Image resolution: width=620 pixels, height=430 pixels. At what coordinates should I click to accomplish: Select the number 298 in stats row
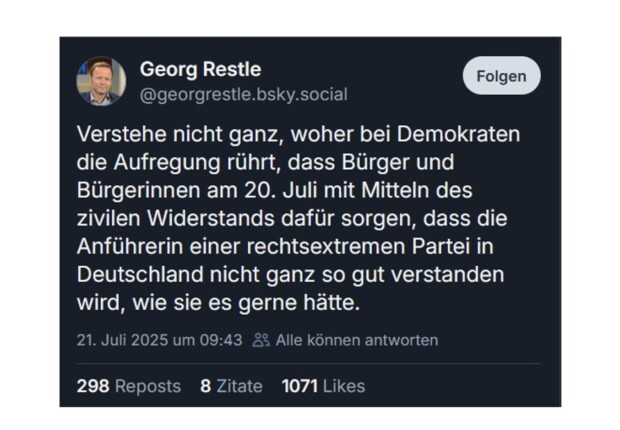click(x=93, y=386)
